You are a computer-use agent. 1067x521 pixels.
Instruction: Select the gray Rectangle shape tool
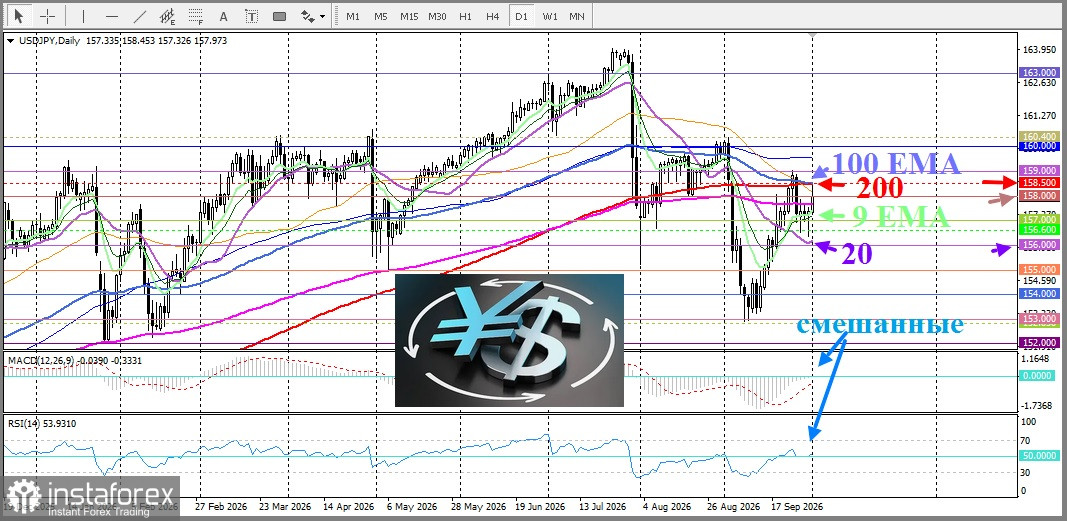[280, 16]
